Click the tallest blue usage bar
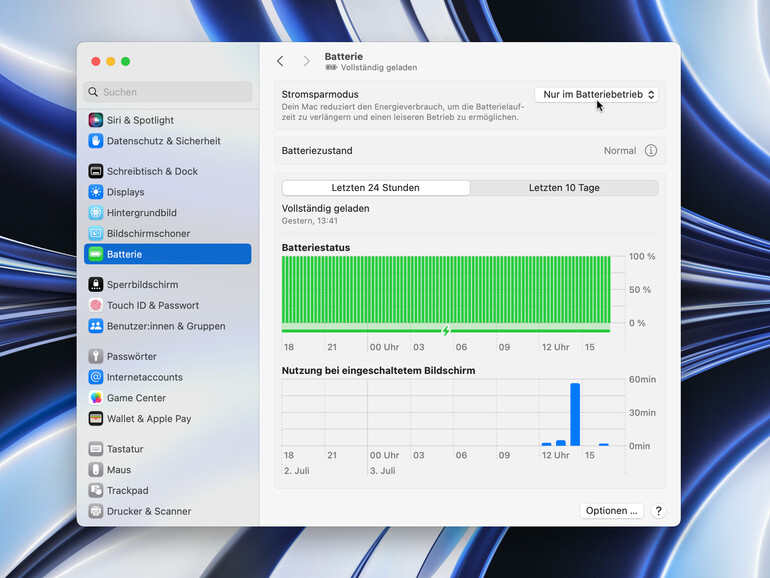Image resolution: width=770 pixels, height=578 pixels. 575,414
